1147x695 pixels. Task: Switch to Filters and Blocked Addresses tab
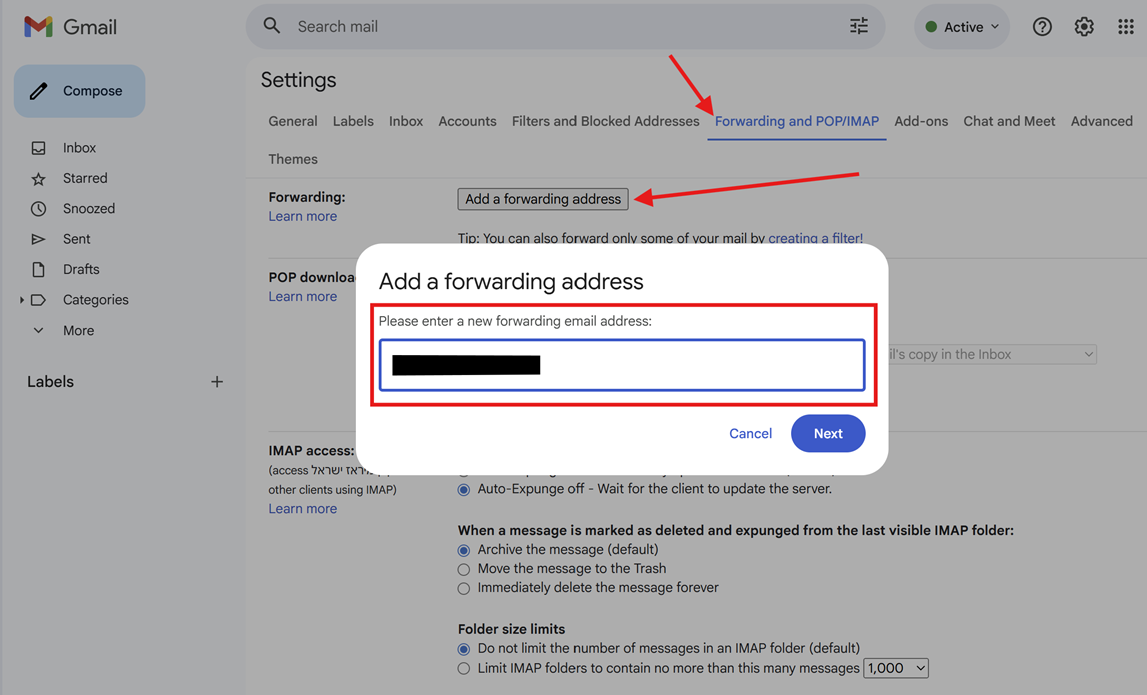click(x=605, y=121)
